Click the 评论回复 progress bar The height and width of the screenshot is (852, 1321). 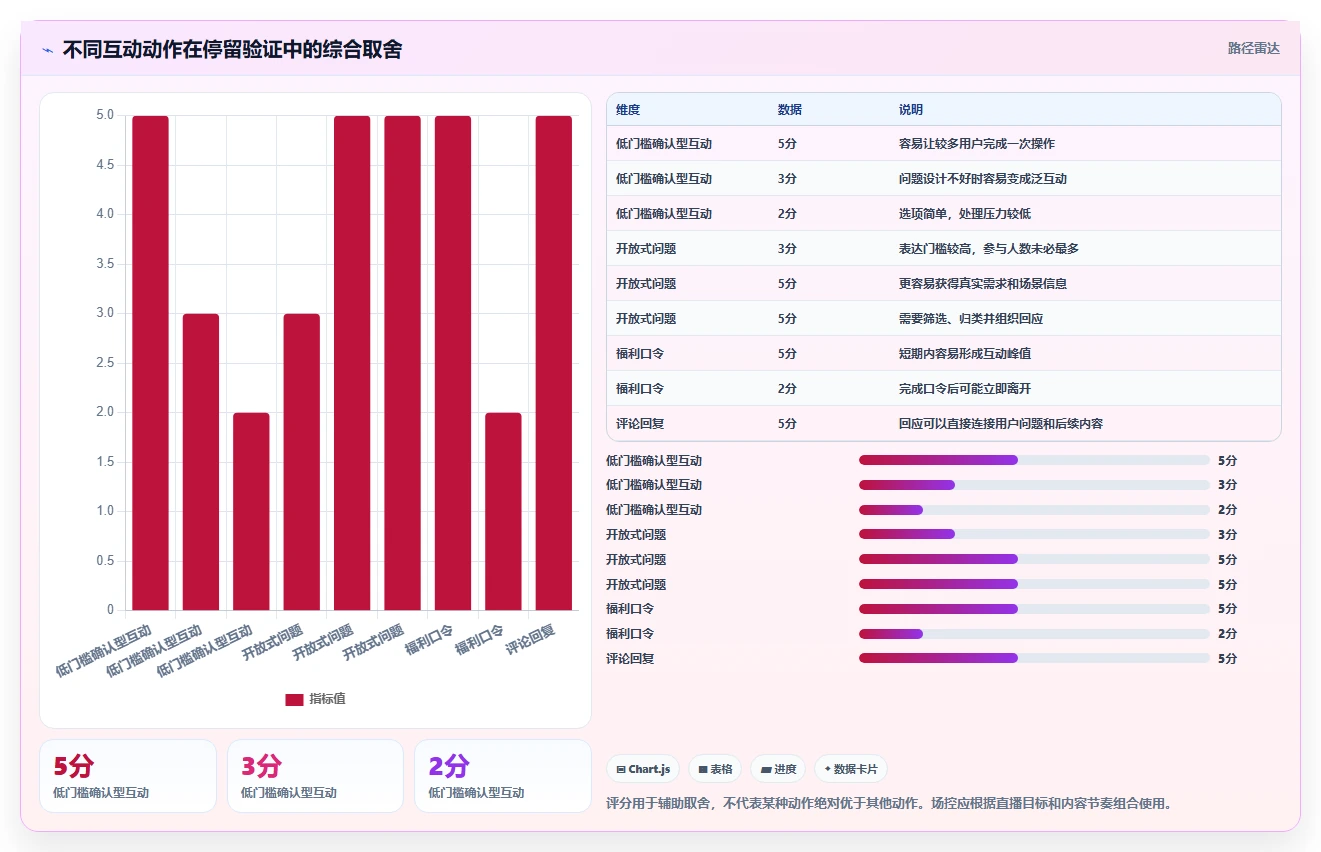point(1034,658)
